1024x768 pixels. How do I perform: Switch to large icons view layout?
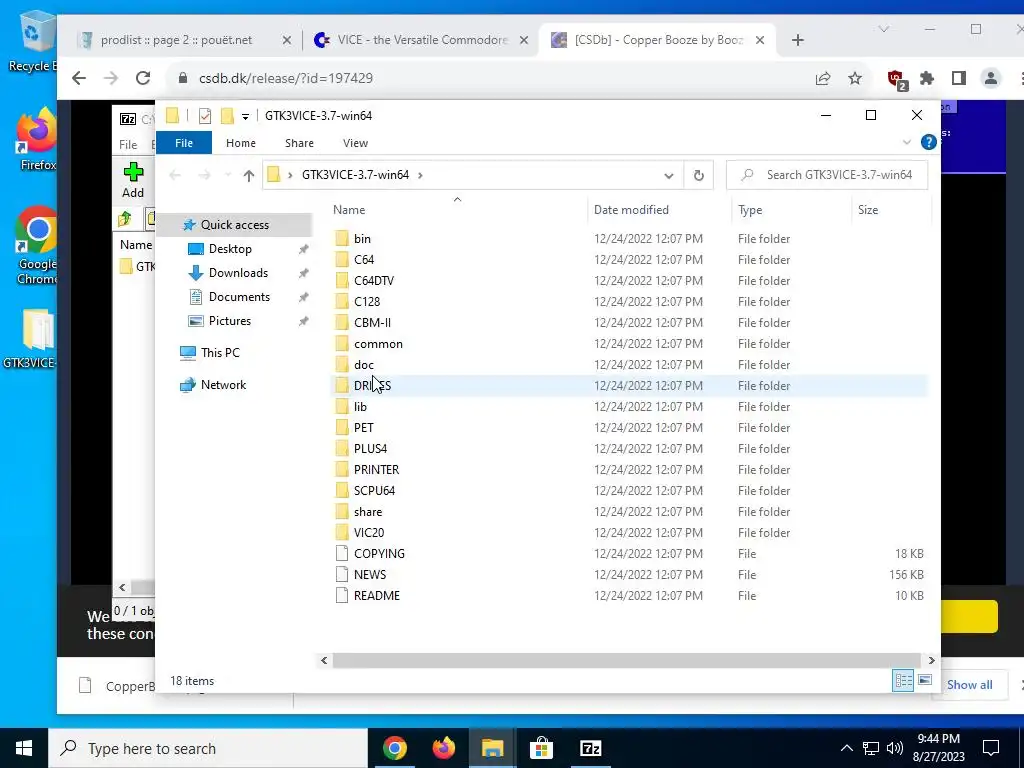[x=925, y=680]
